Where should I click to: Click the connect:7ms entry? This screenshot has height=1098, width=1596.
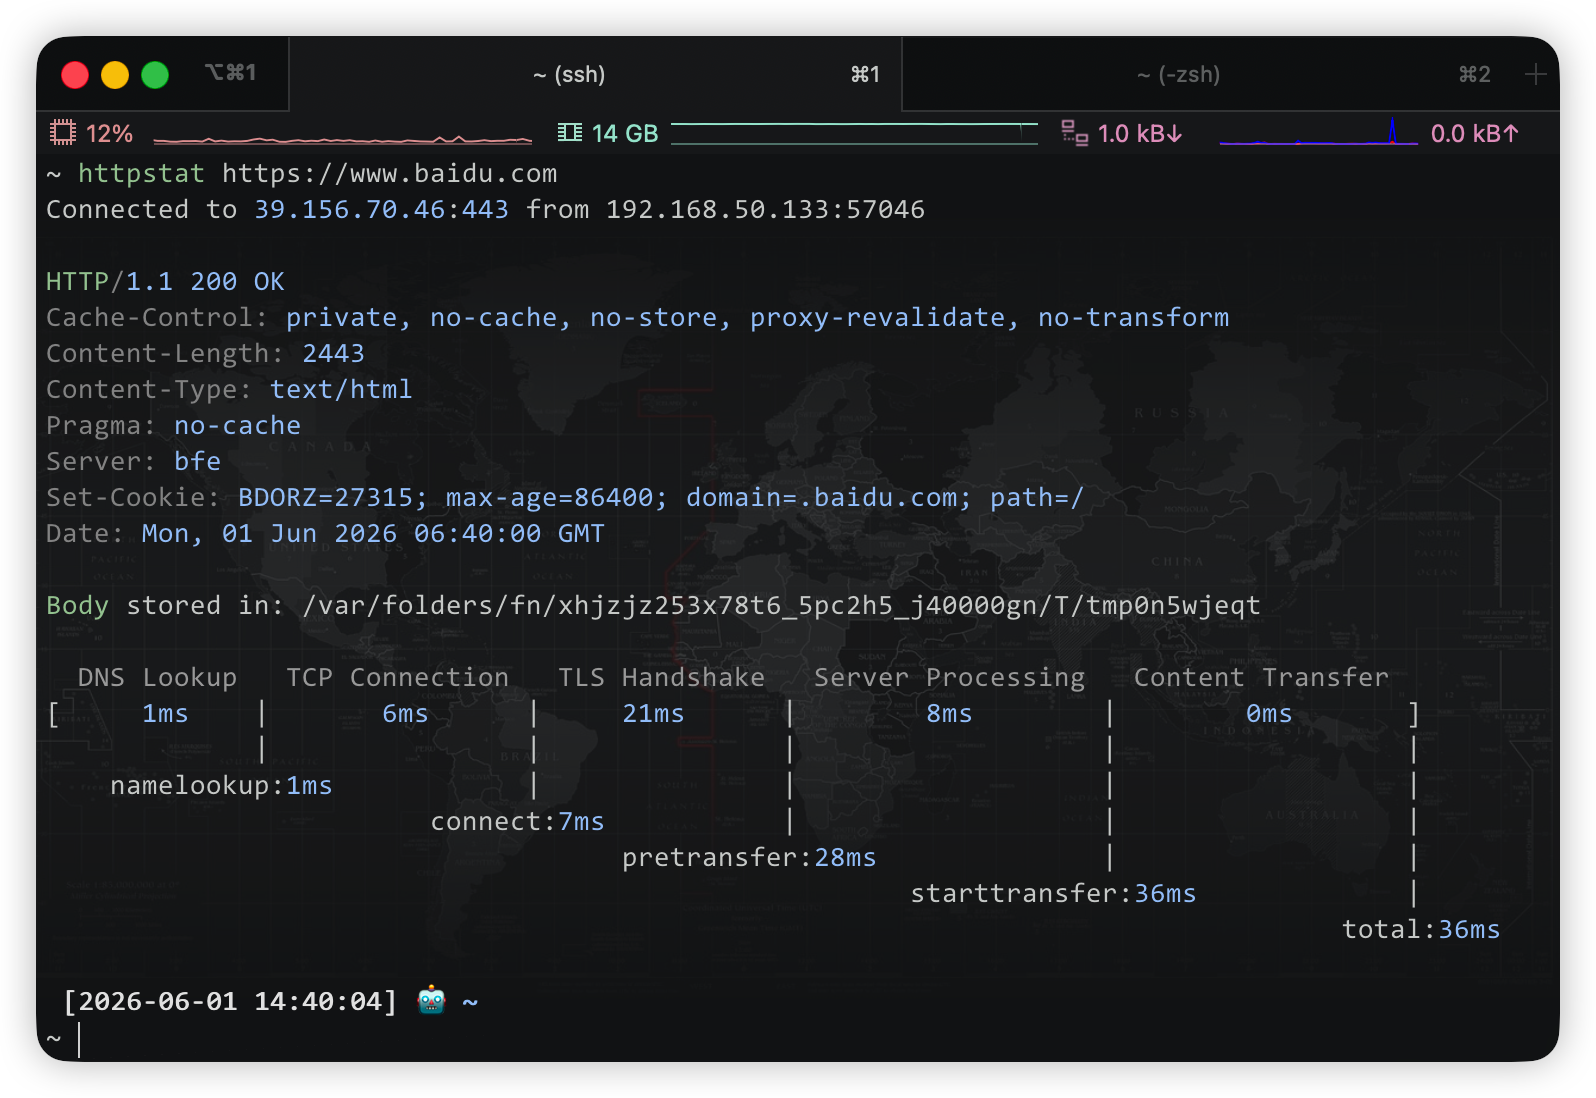[x=517, y=821]
